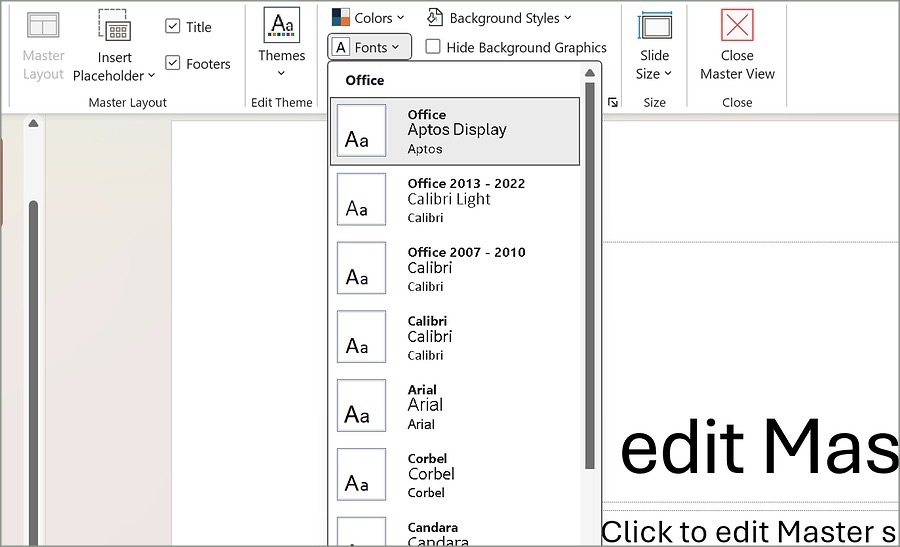Open the Background dialog launcher arrow
This screenshot has height=547, width=900.
click(x=612, y=102)
